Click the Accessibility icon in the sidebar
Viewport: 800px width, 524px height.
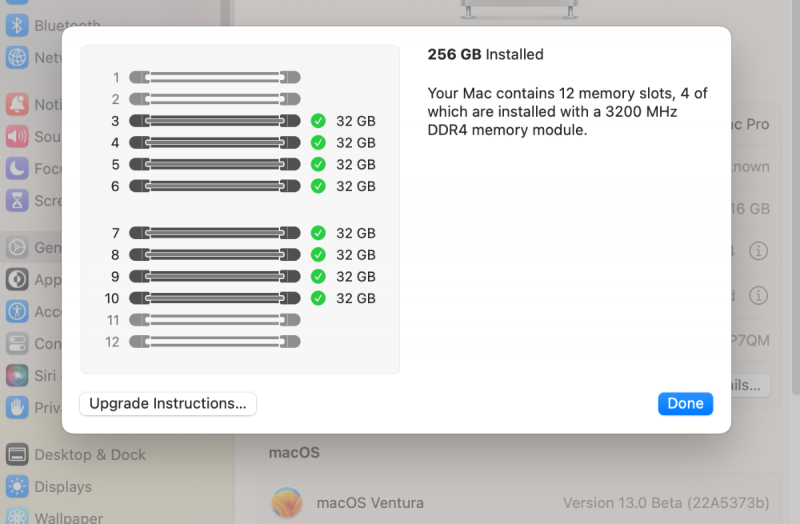[17, 311]
